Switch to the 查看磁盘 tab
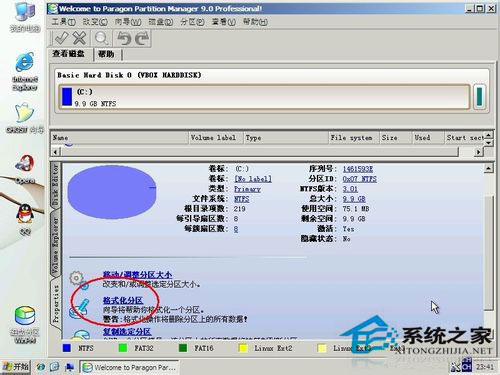Viewport: 500px width, 375px height. [x=68, y=54]
